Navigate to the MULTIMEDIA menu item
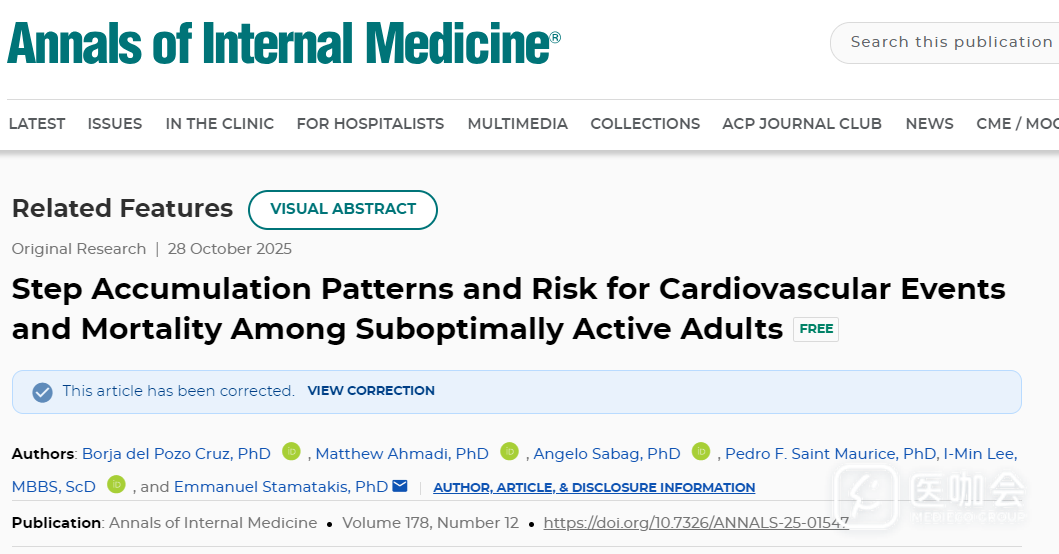The width and height of the screenshot is (1059, 554). pos(517,124)
